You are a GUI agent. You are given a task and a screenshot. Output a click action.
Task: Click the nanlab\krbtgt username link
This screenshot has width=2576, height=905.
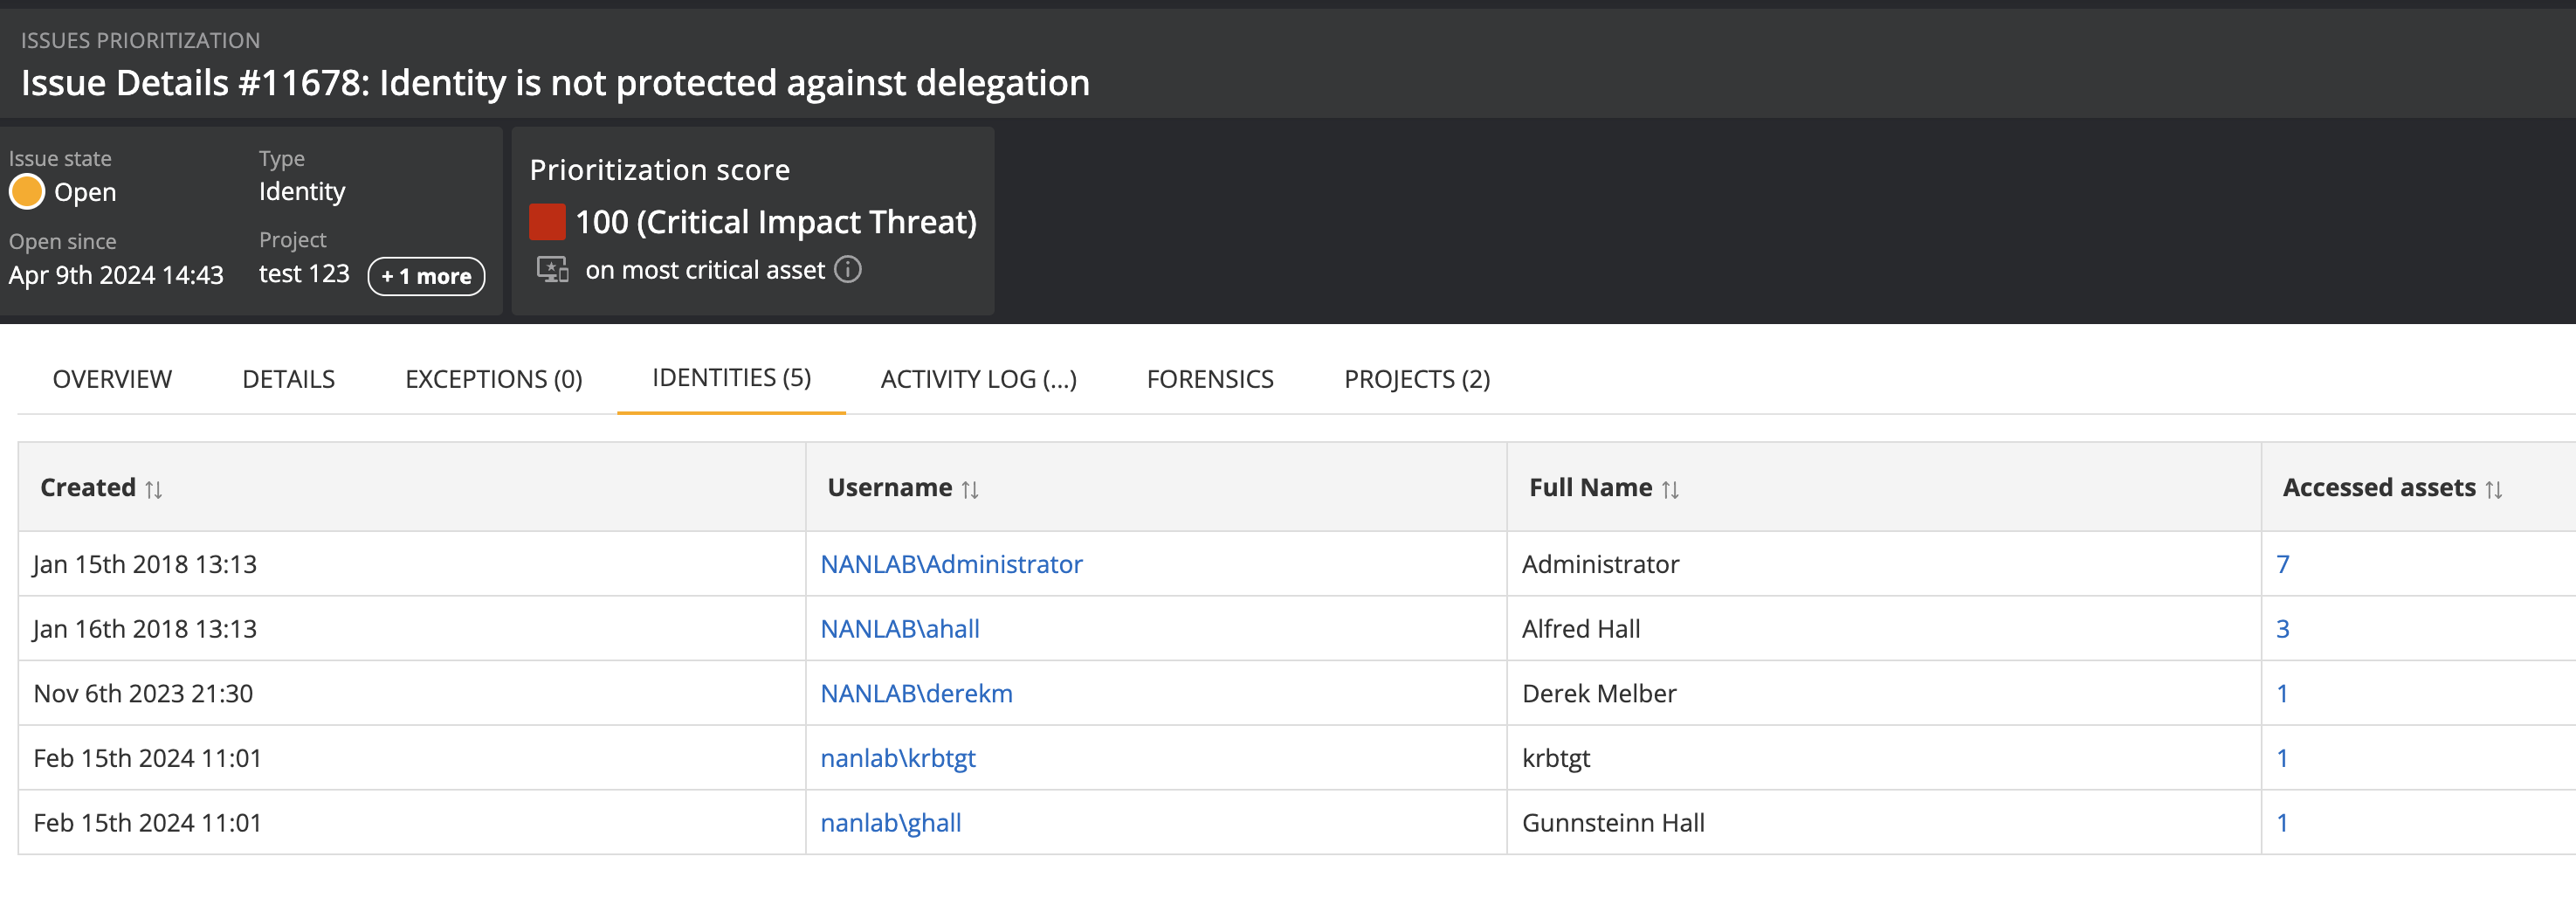tap(897, 758)
